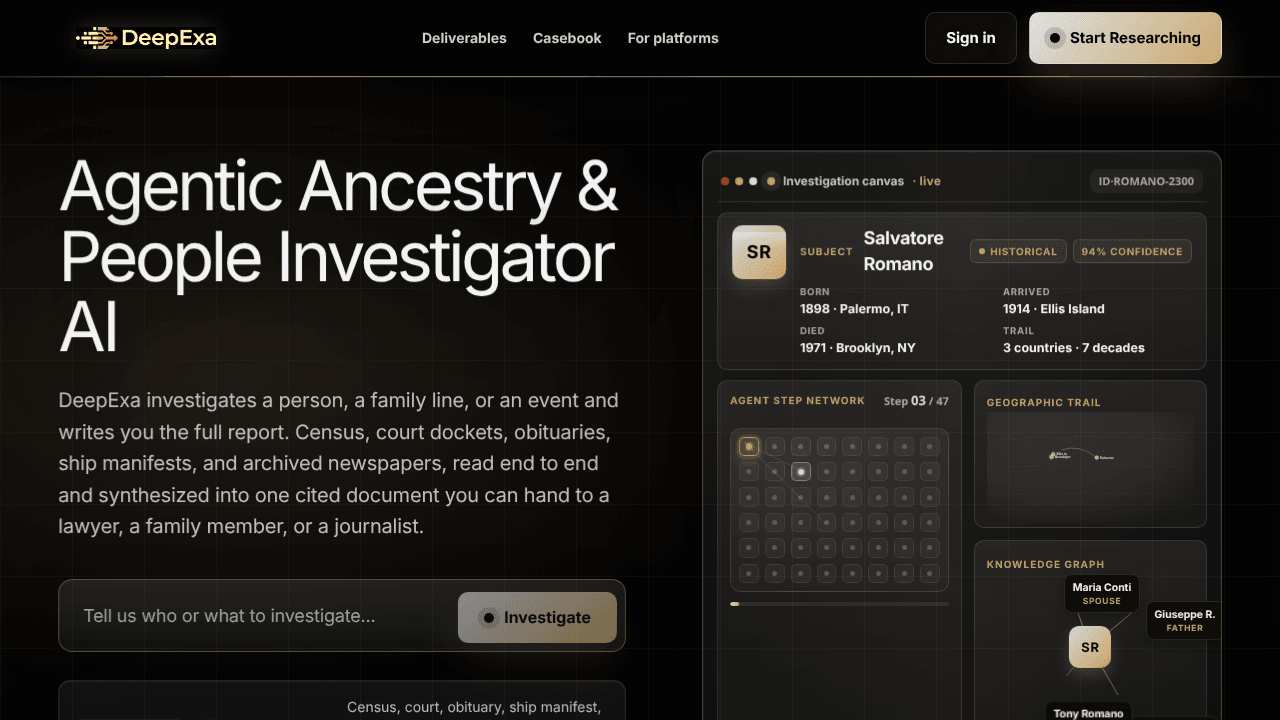Open the Tony Romano node
The image size is (1280, 720).
coord(1088,712)
